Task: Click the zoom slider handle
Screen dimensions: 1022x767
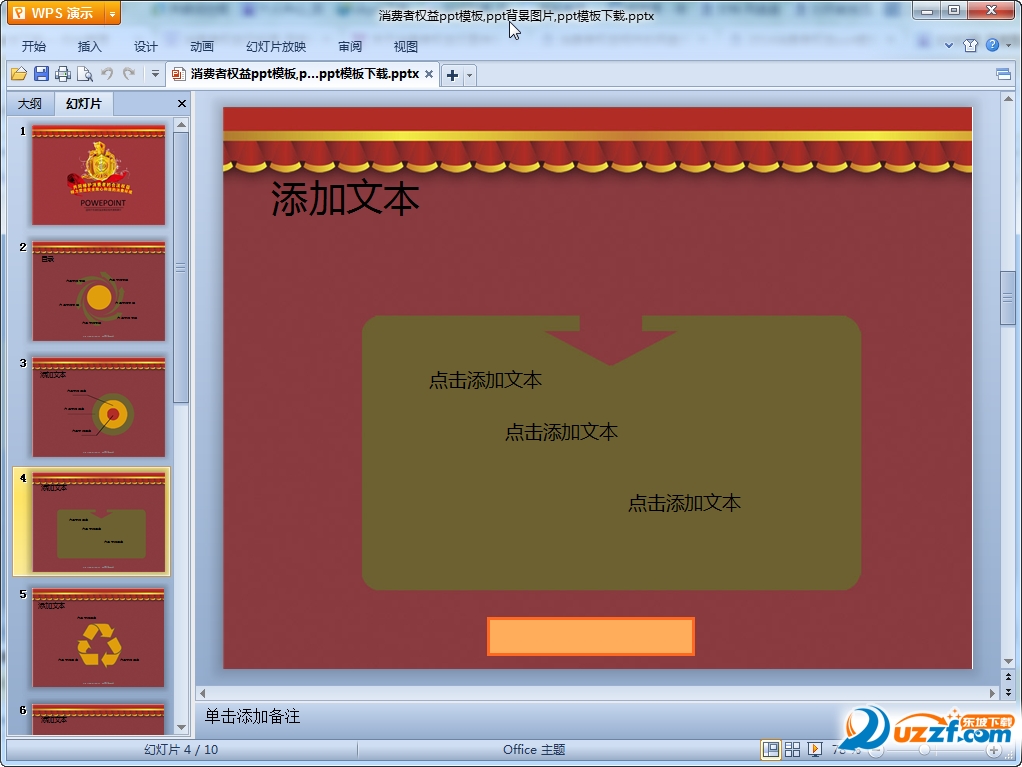Action: (x=924, y=750)
